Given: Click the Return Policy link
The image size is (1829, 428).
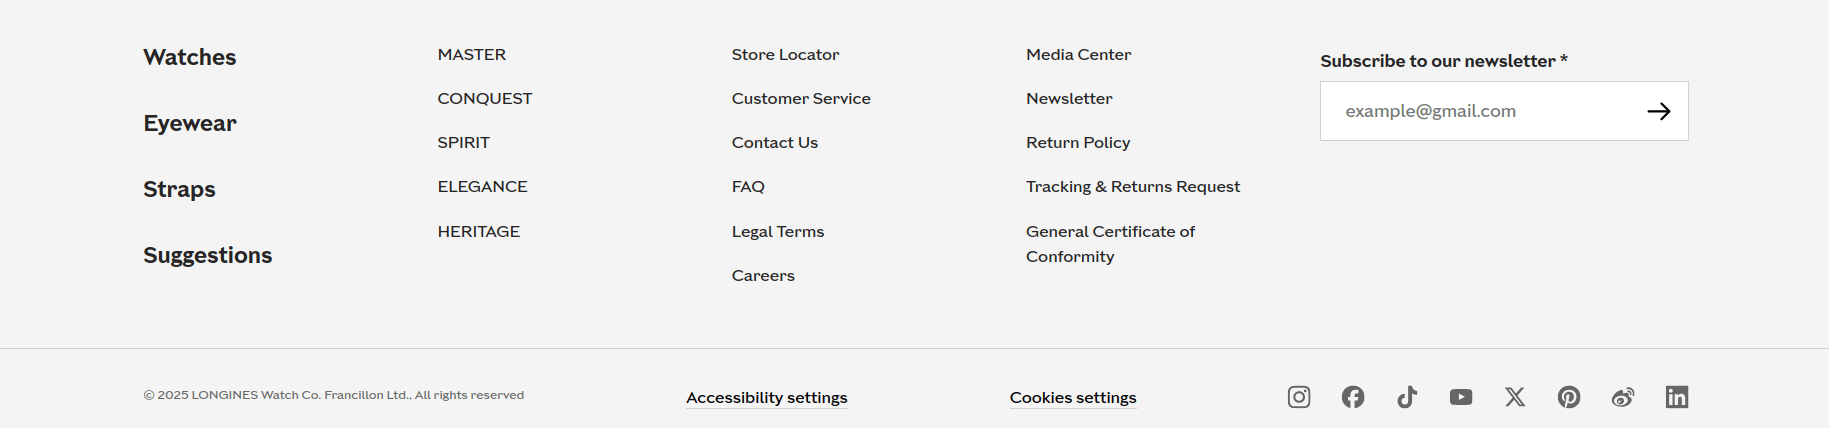Looking at the screenshot, I should [x=1078, y=142].
